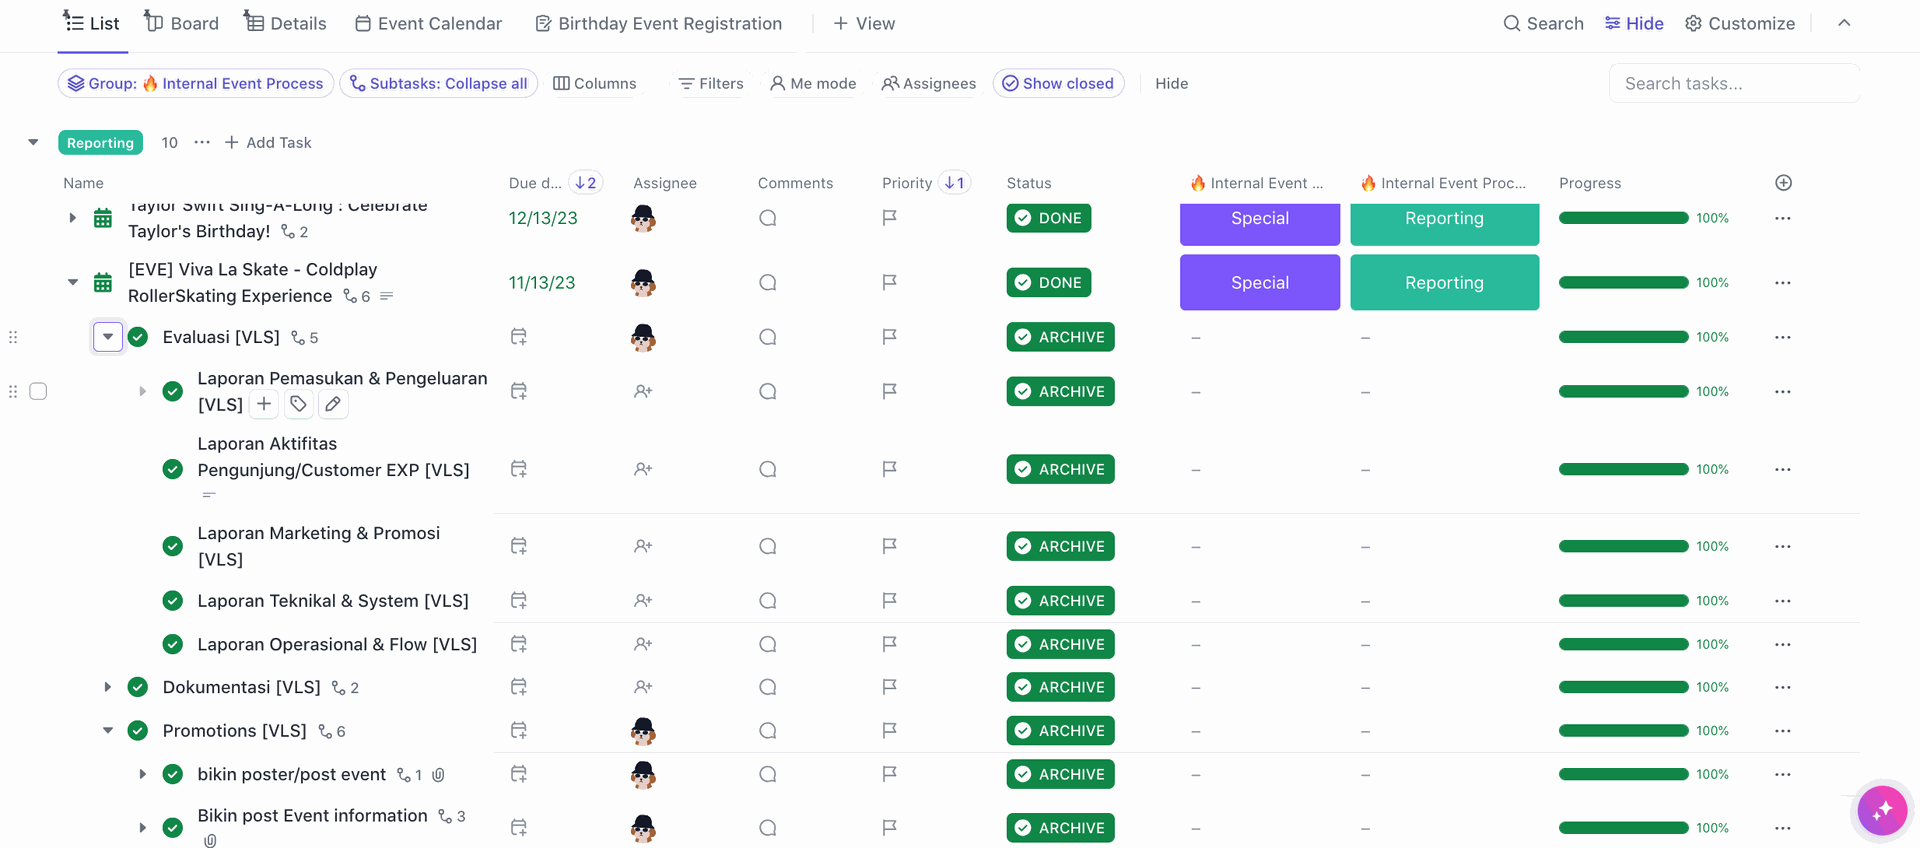1920x848 pixels.
Task: Click progress bar of Evaluasi [VLS]
Action: (x=1623, y=337)
